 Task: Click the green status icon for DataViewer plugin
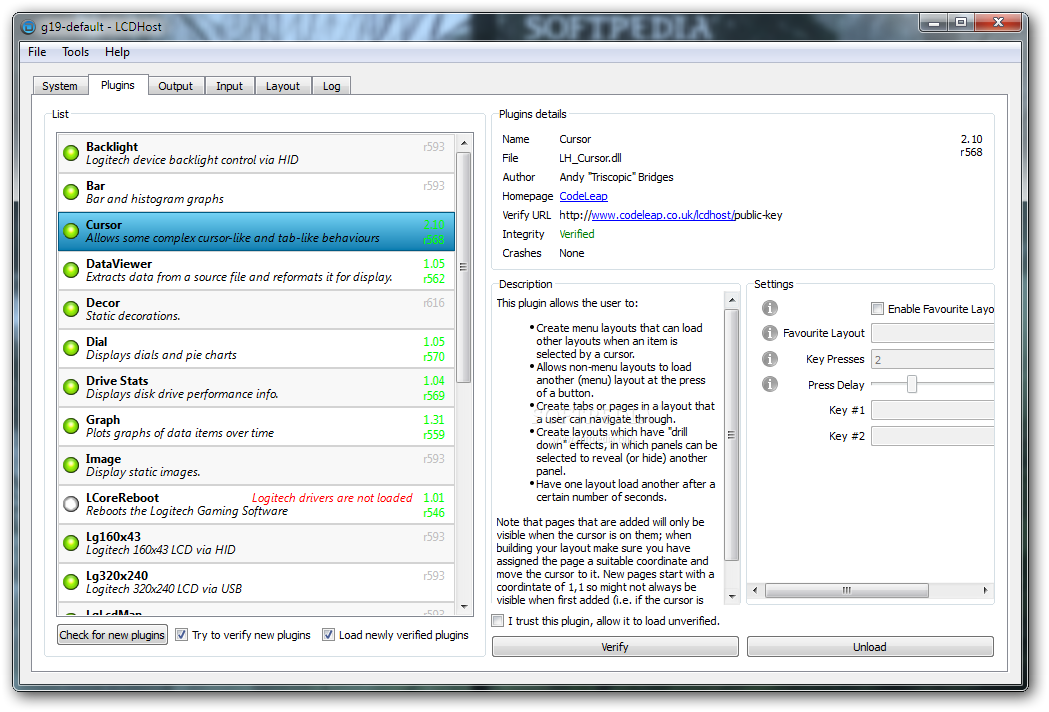(x=71, y=270)
